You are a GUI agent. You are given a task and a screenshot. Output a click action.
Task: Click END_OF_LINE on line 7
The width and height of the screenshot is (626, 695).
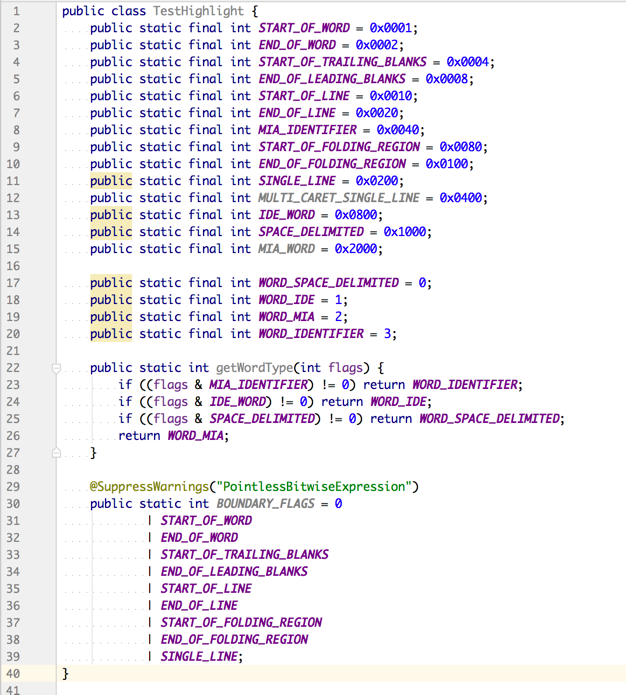pyautogui.click(x=297, y=113)
